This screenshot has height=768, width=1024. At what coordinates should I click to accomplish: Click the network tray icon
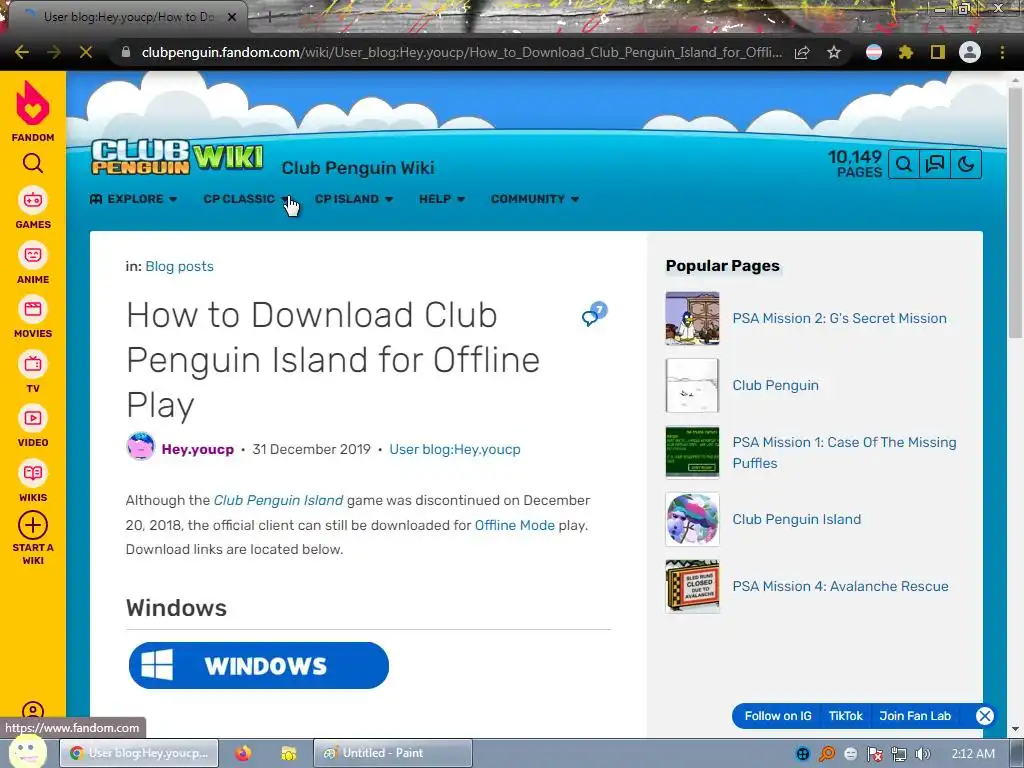pyautogui.click(x=899, y=754)
